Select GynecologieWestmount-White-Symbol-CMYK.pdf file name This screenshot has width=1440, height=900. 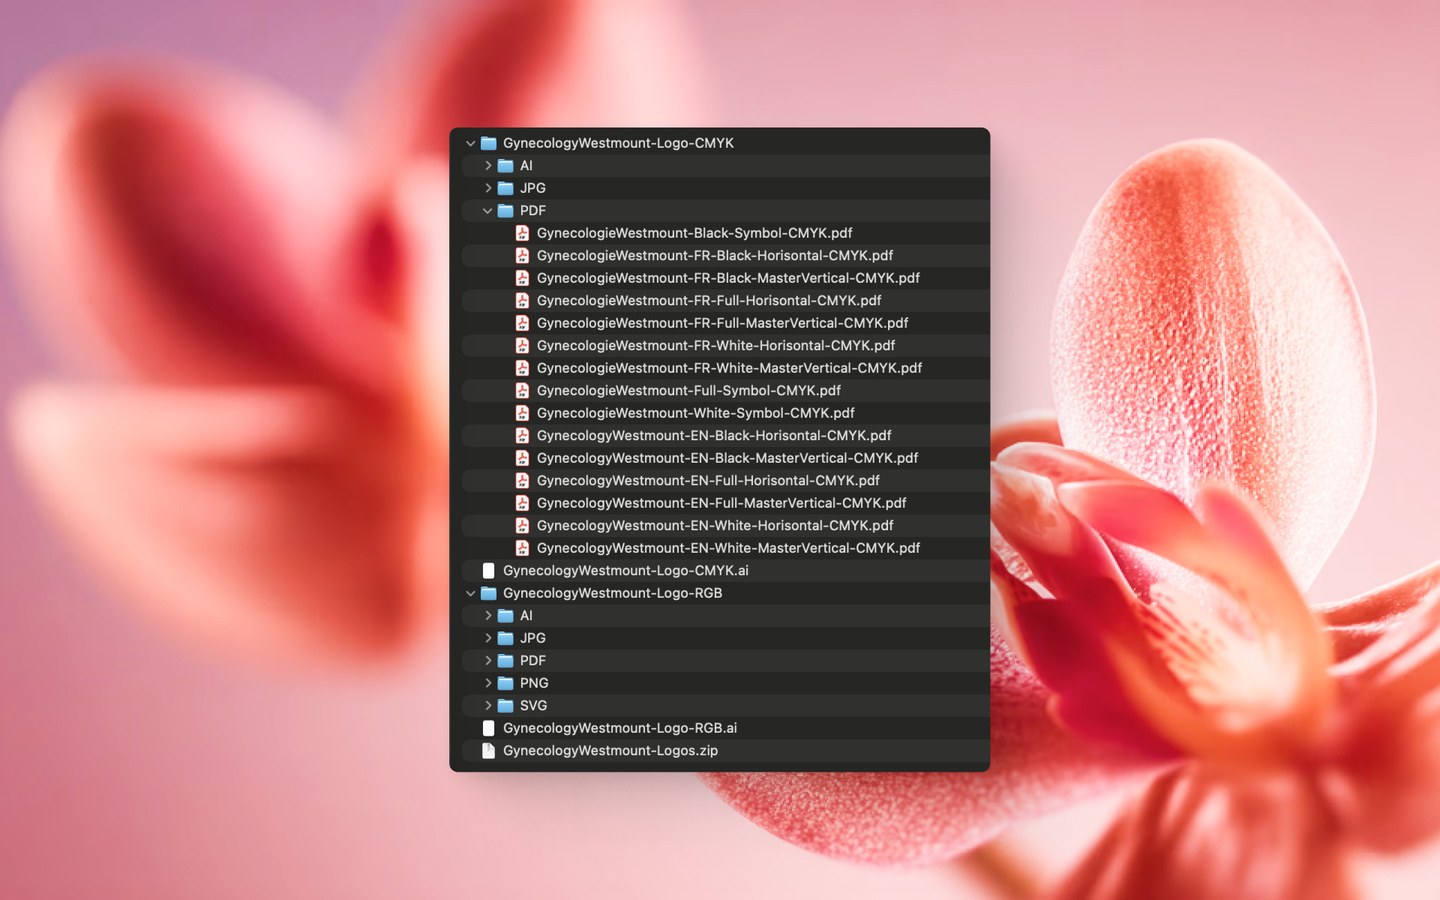695,413
